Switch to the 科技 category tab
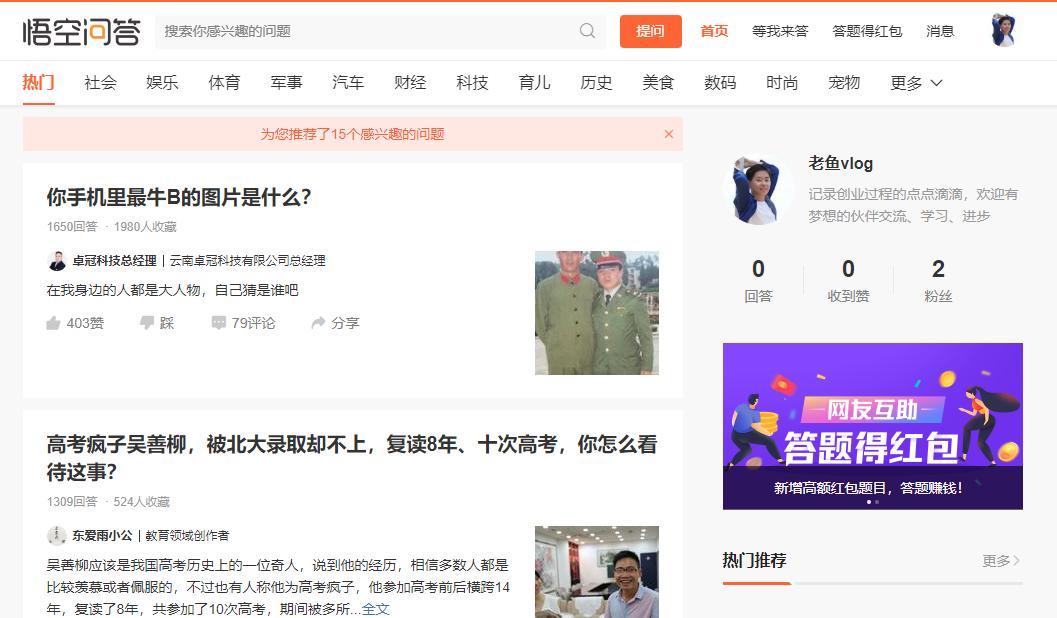The image size is (1057, 618). [472, 83]
